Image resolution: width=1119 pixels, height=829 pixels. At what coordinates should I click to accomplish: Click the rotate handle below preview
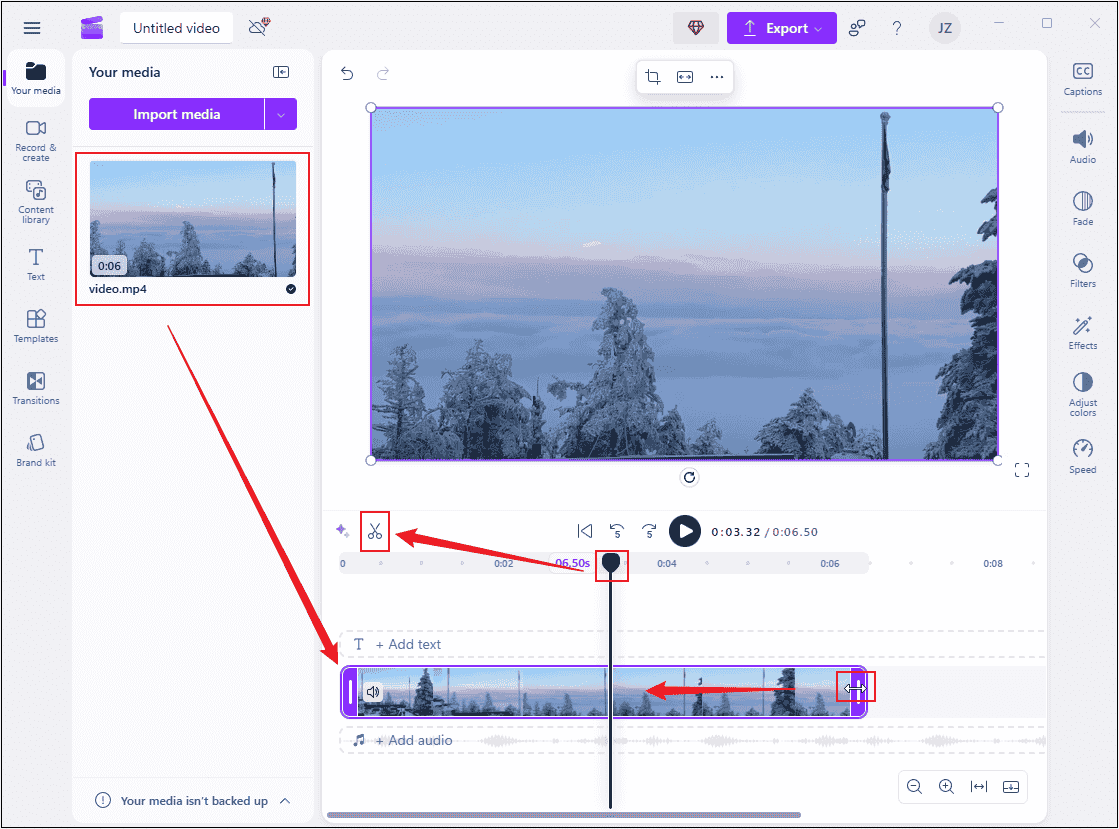689,477
